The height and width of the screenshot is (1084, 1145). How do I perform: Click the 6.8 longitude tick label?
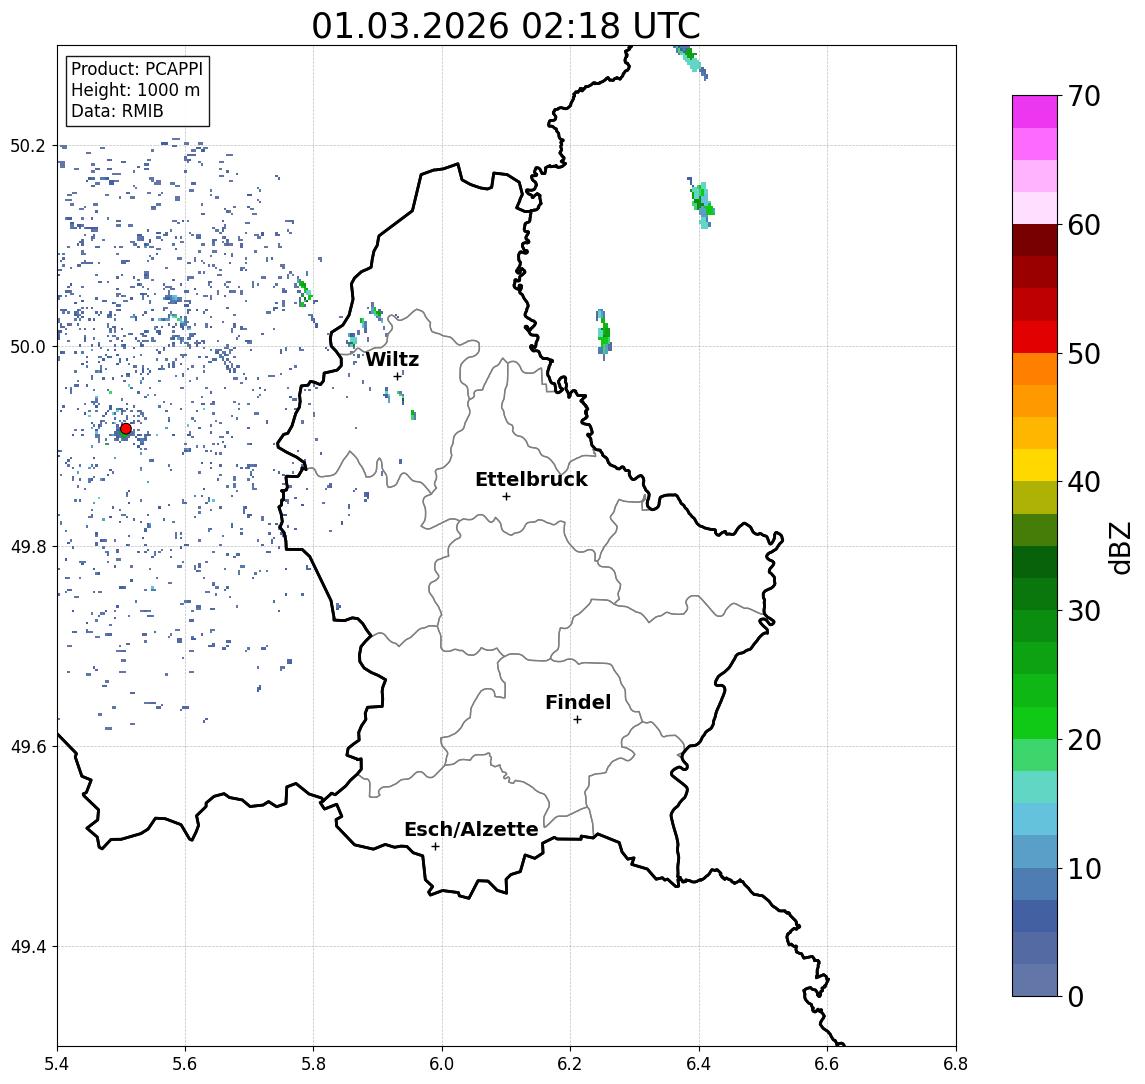[x=955, y=1064]
